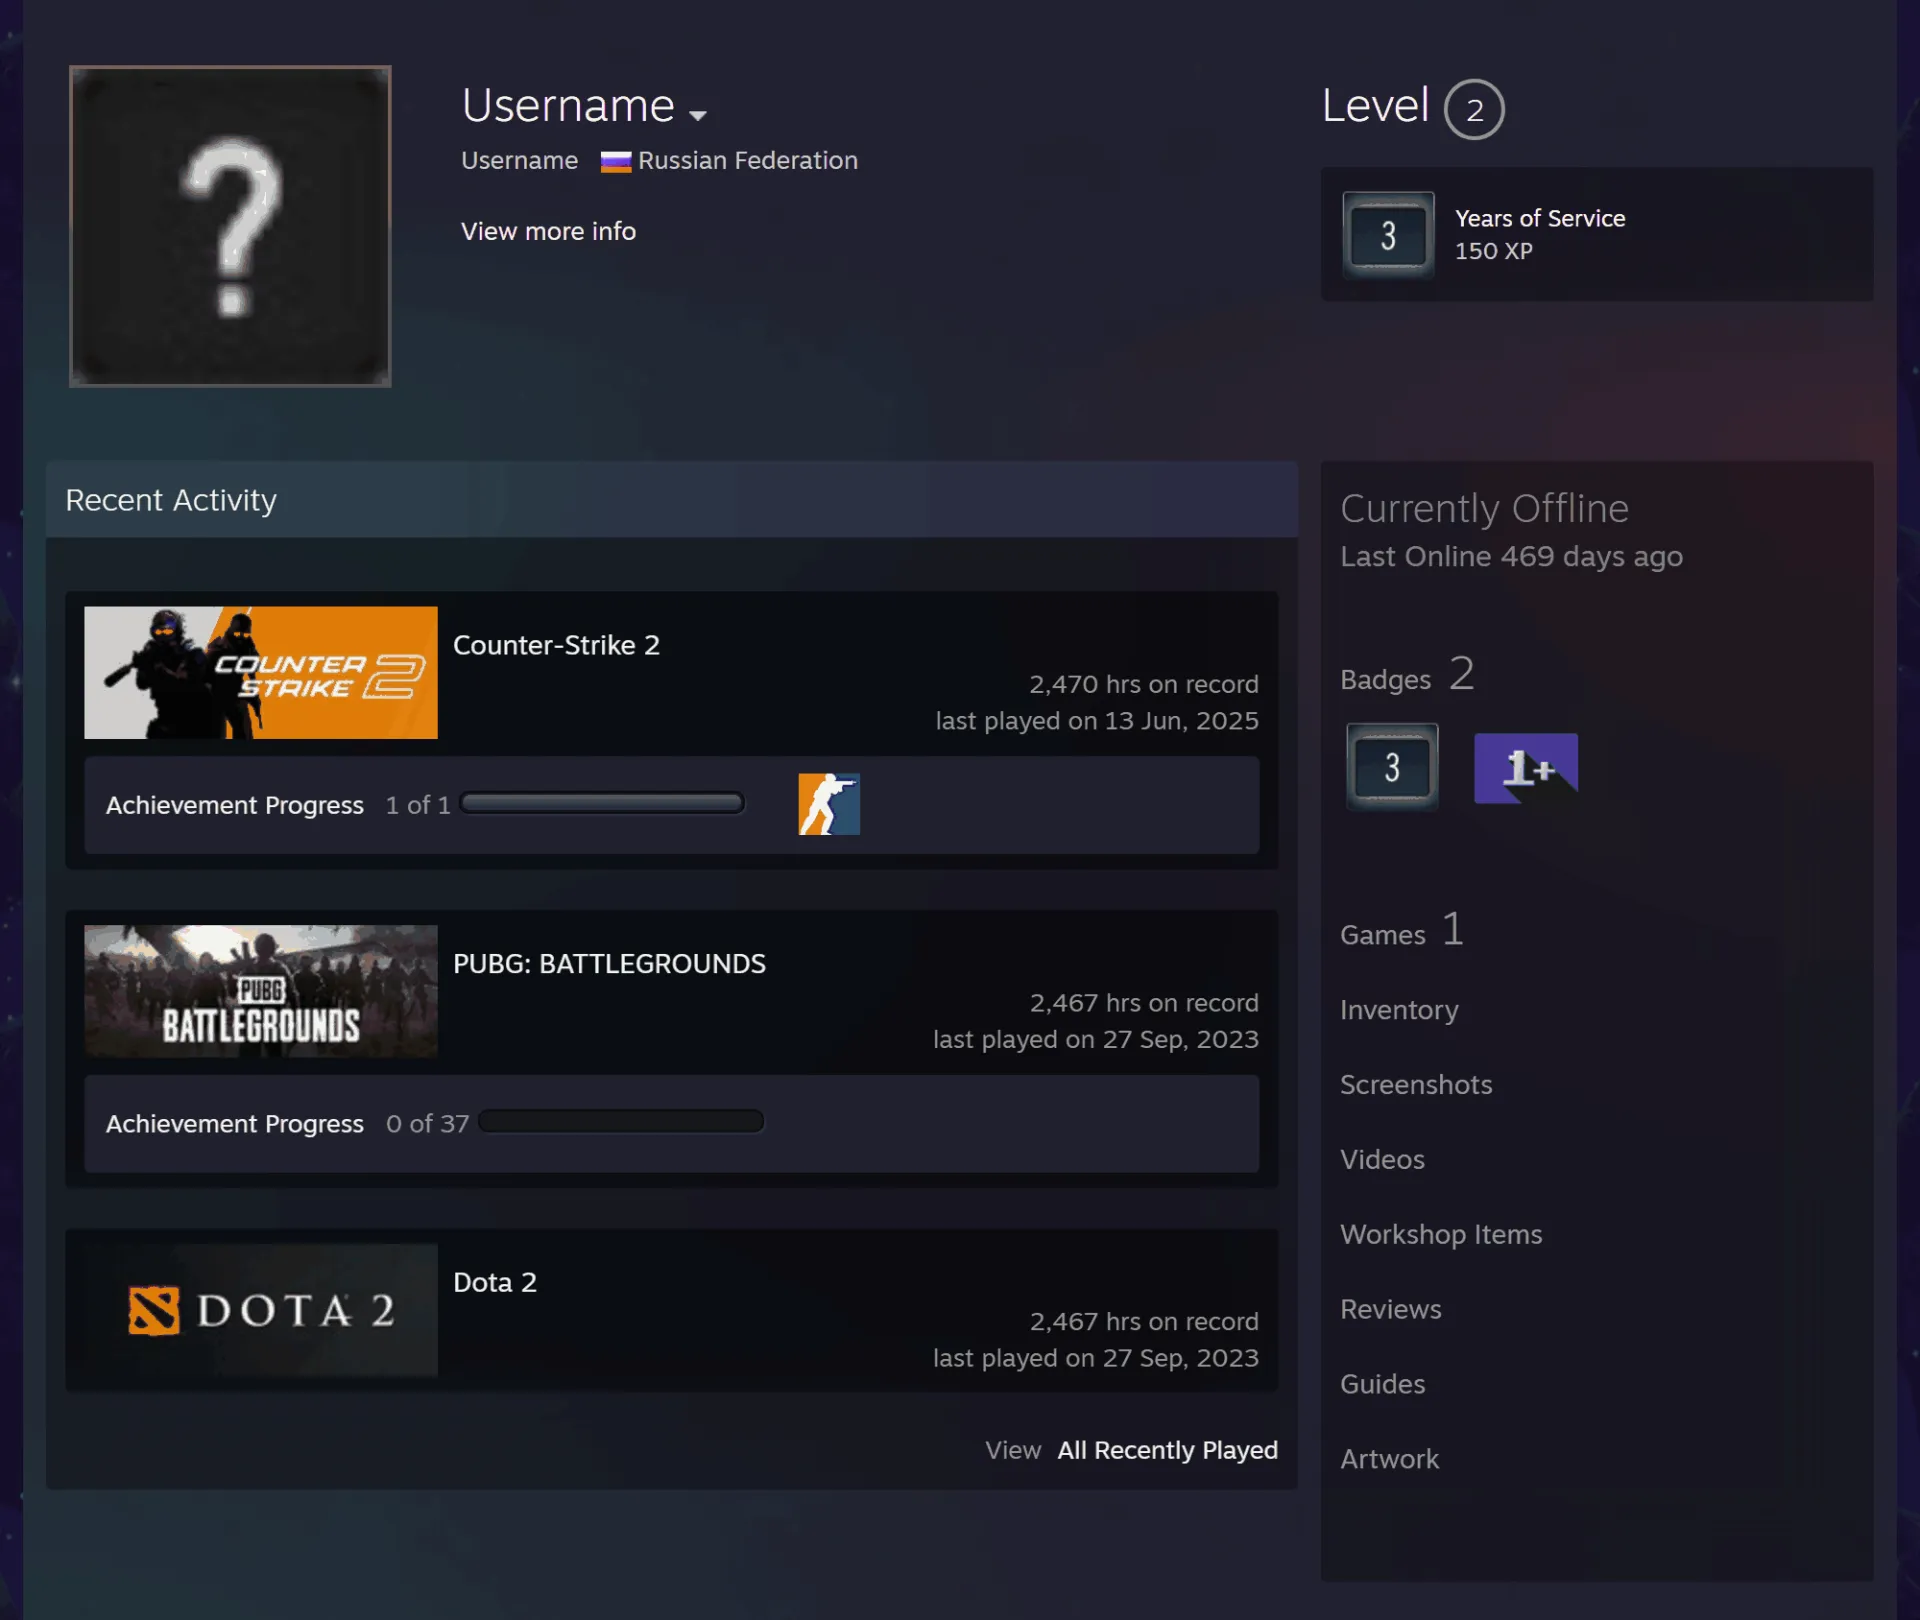Open the PUBG: BATTLEGROUNDS banner image
1920x1620 pixels.
tap(261, 991)
